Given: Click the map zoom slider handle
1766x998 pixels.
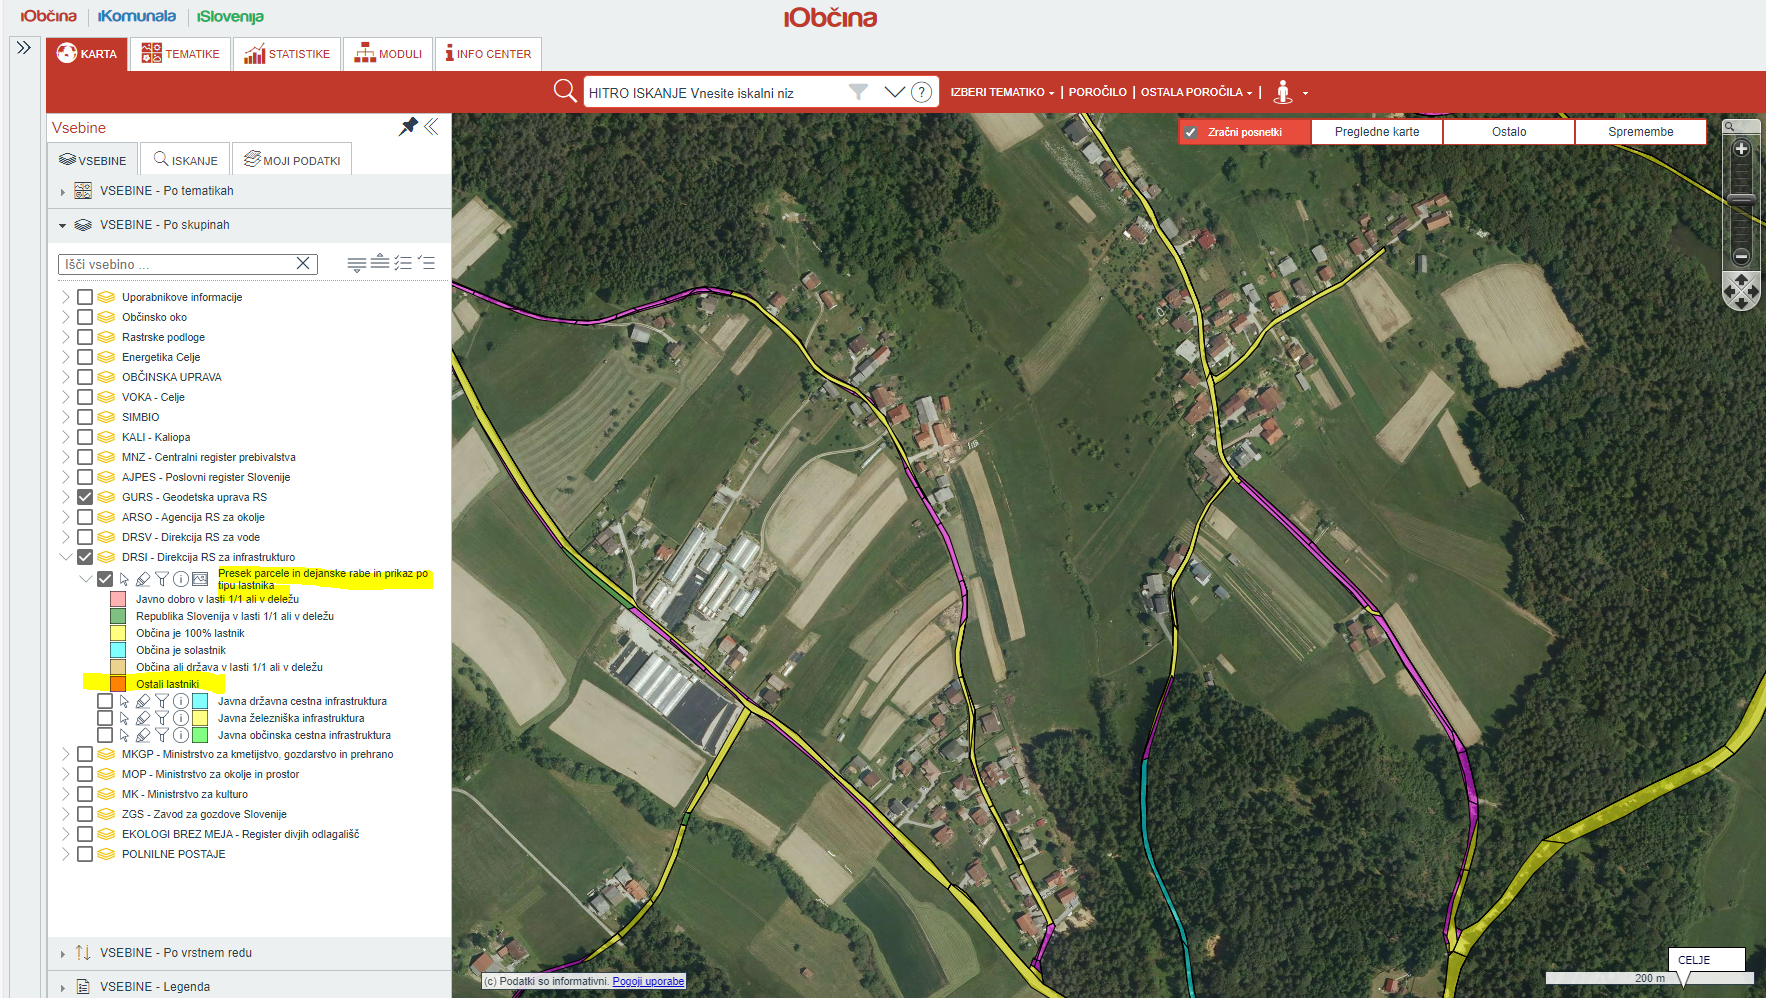Looking at the screenshot, I should pos(1741,200).
